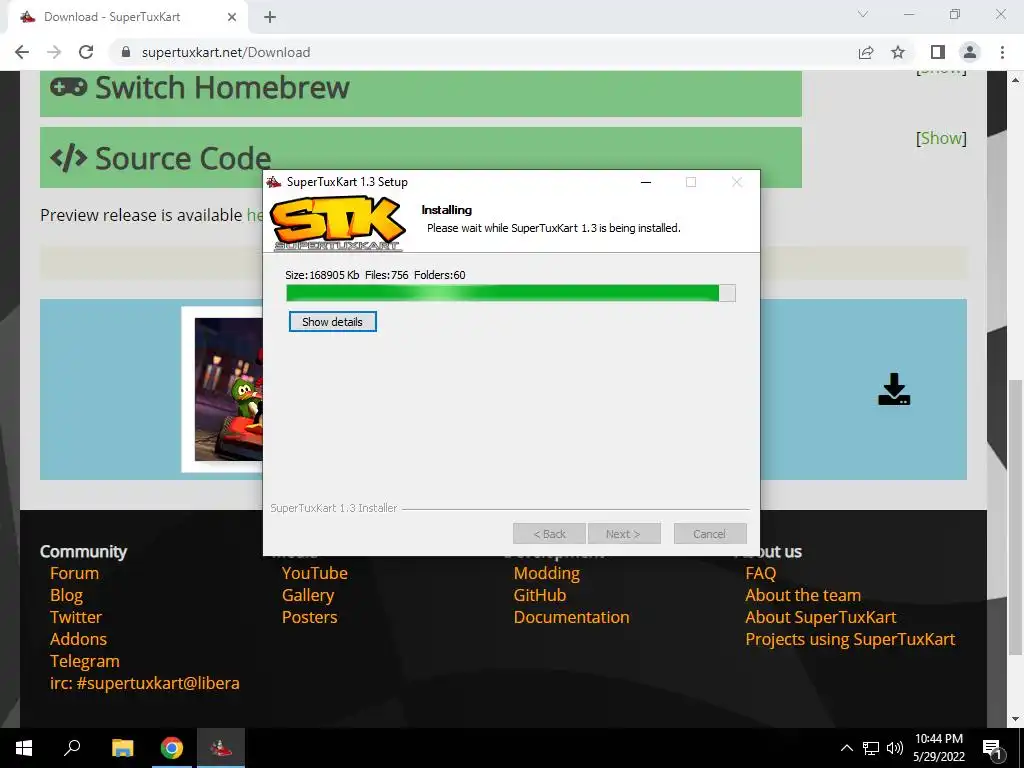Open the network status tray icon
The image size is (1024, 768).
tap(871, 748)
